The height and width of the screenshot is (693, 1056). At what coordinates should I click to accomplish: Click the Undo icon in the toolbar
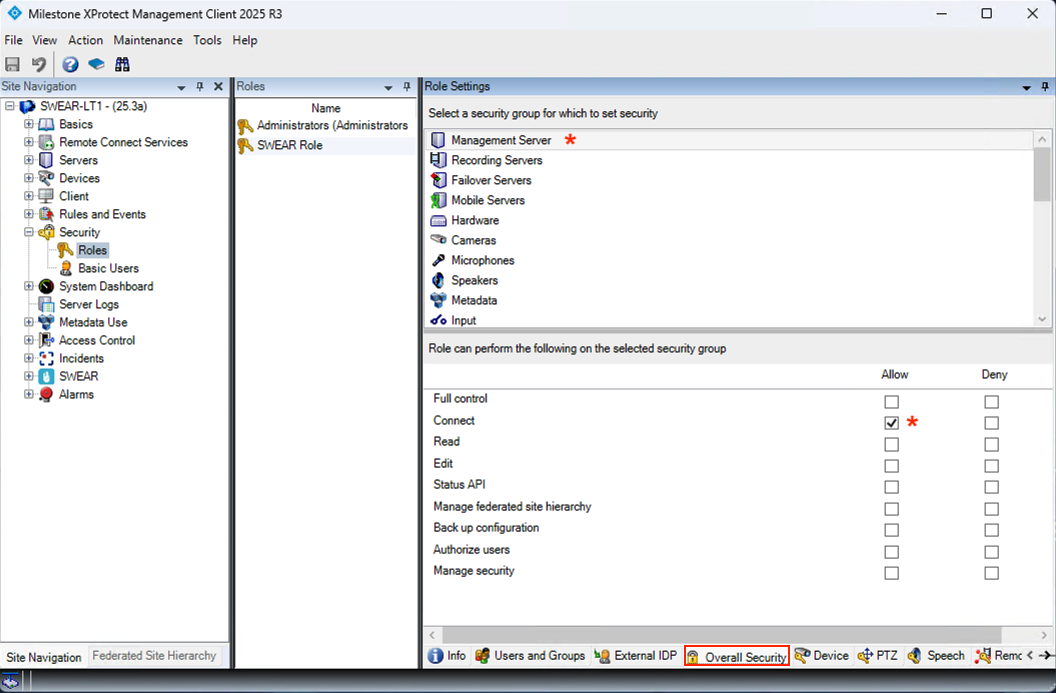[39, 64]
